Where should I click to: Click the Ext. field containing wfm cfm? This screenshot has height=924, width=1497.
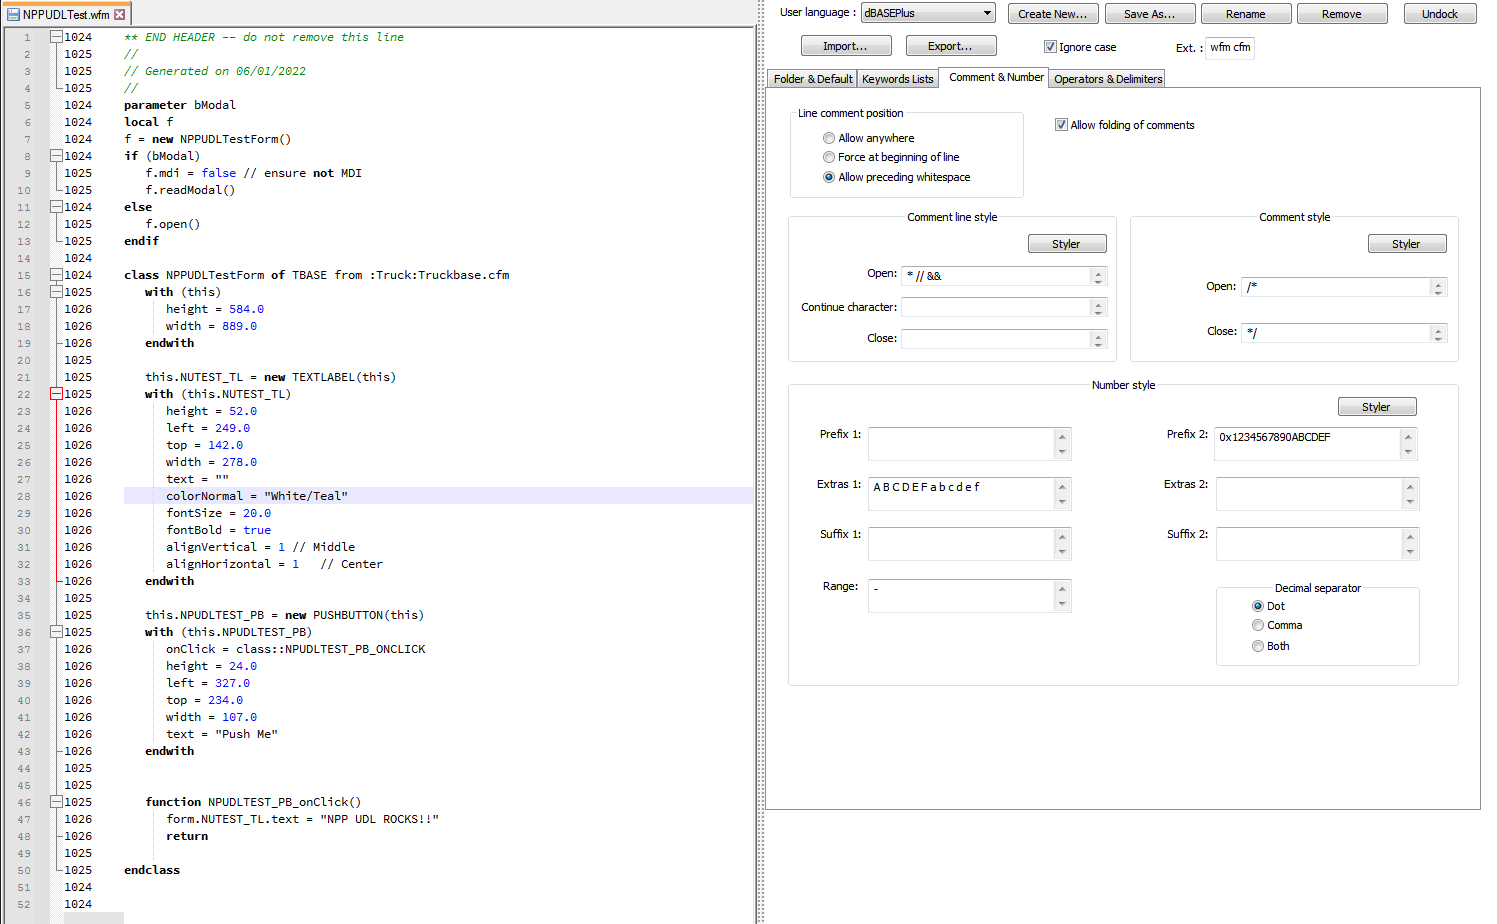coord(1230,47)
